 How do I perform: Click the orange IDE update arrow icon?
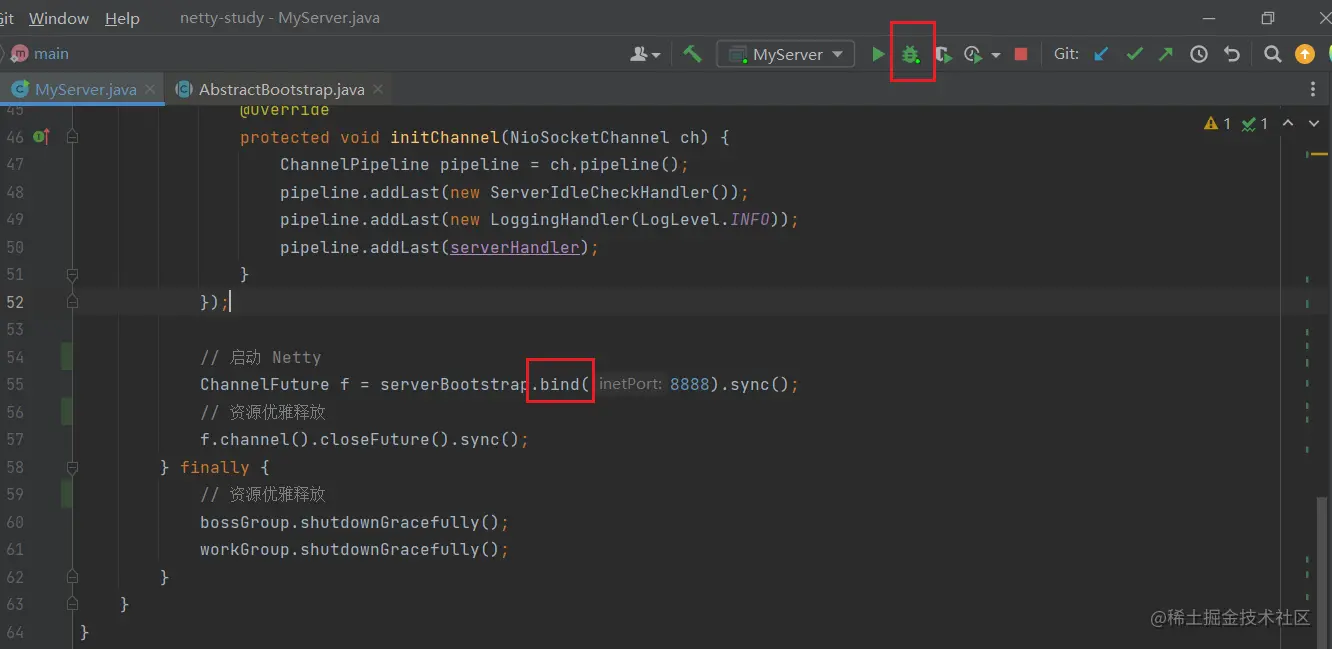pos(1305,54)
